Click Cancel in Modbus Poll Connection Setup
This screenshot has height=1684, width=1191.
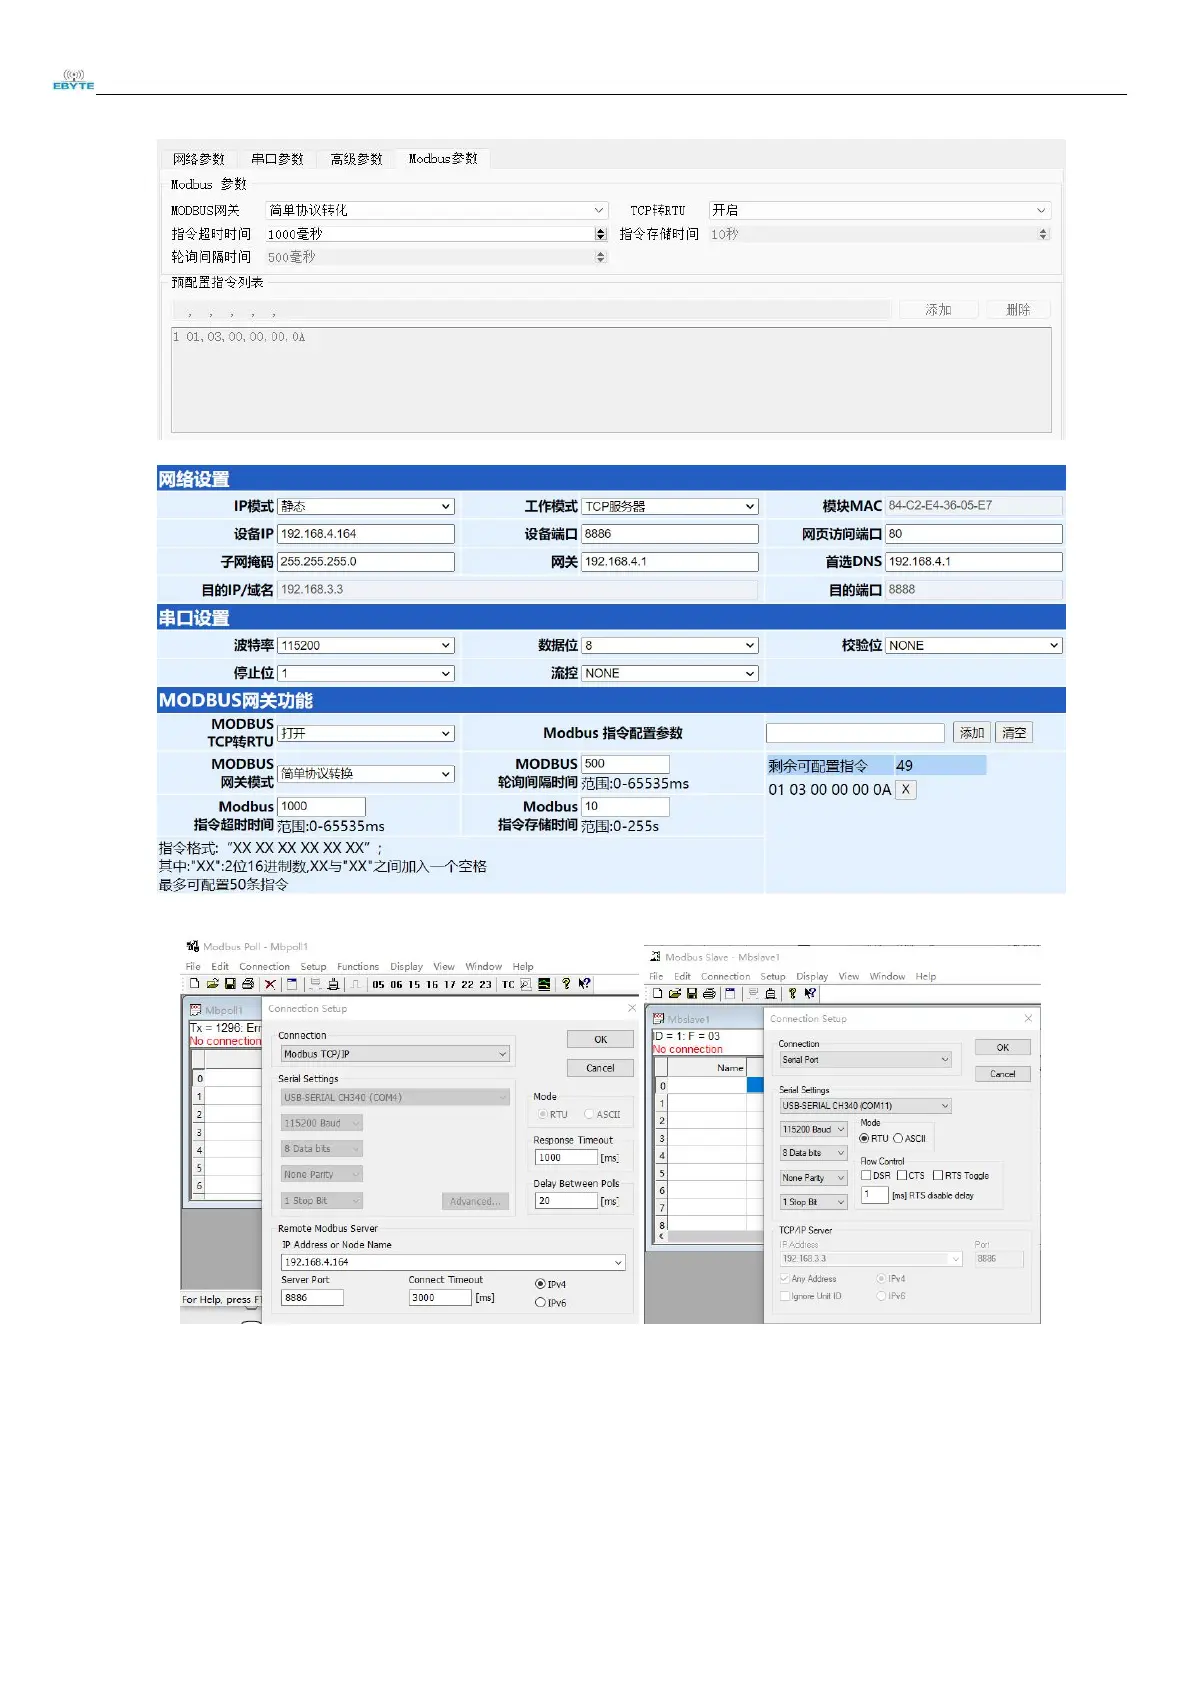(600, 1068)
